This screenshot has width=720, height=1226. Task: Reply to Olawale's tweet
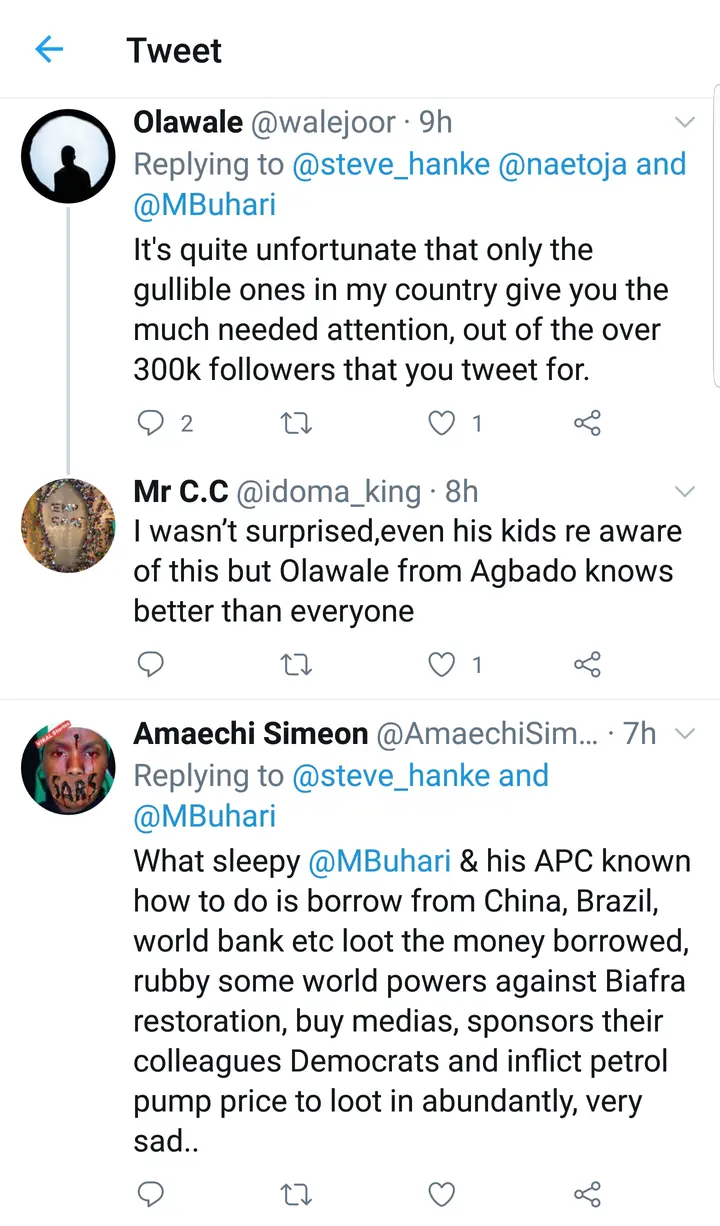(151, 424)
